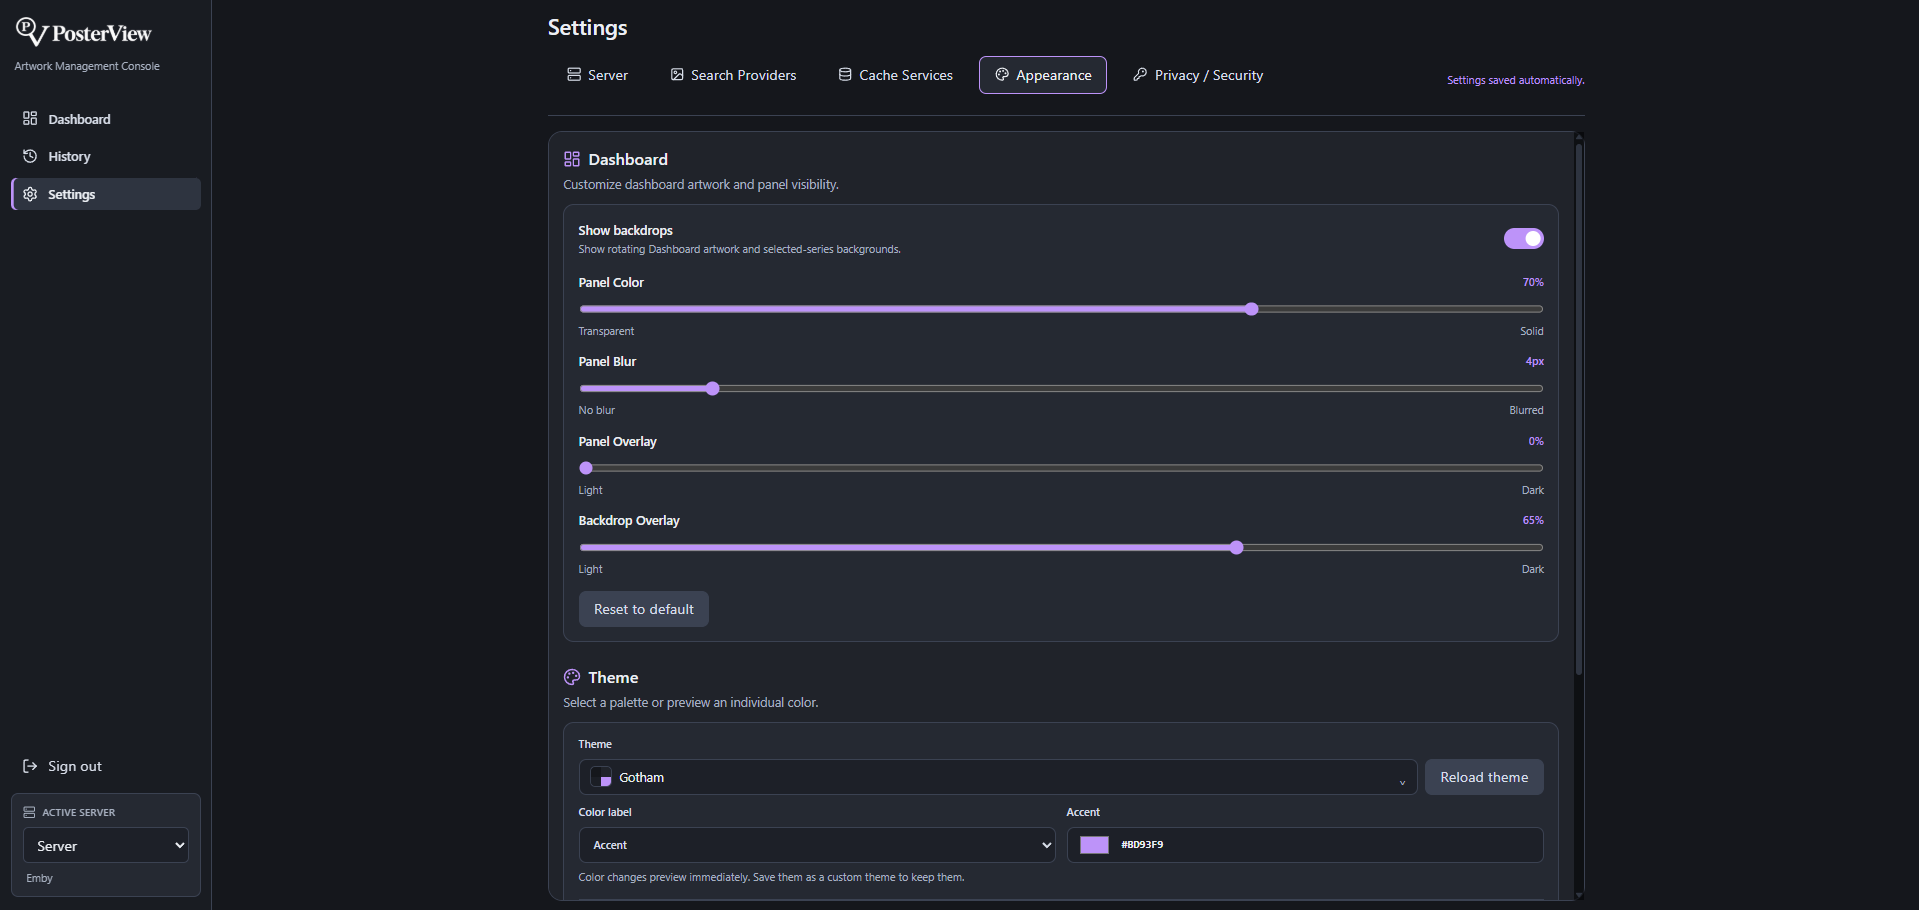Toggle the Show backdrops switch
Screen dimensions: 1919x910
click(x=1523, y=238)
